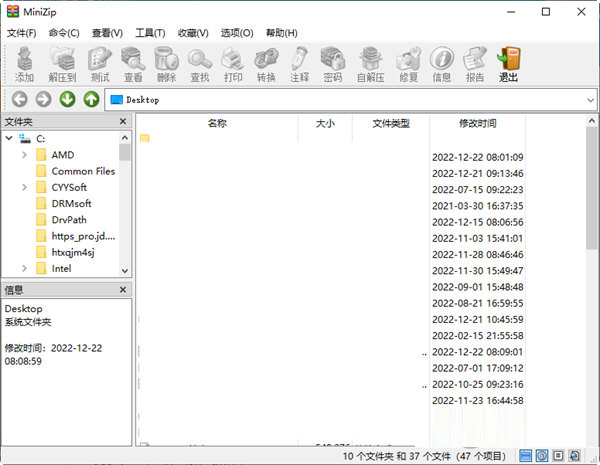Open the 命令(C) menu
The width and height of the screenshot is (600, 465).
[x=64, y=33]
